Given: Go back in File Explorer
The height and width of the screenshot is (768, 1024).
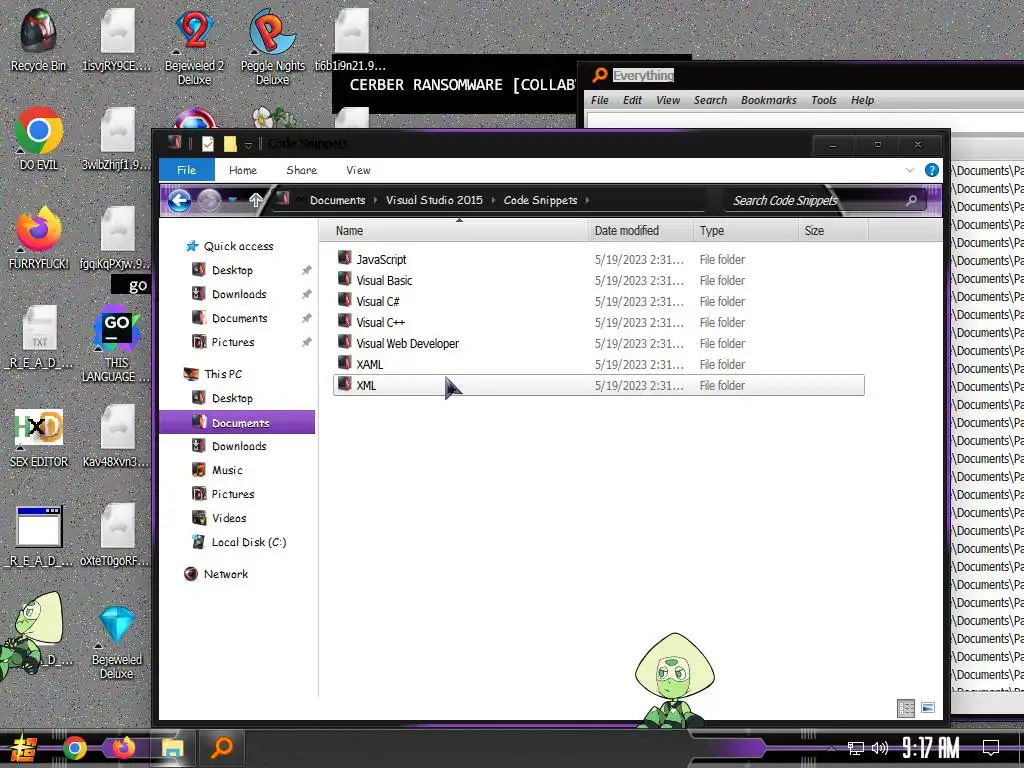Looking at the screenshot, I should point(180,200).
